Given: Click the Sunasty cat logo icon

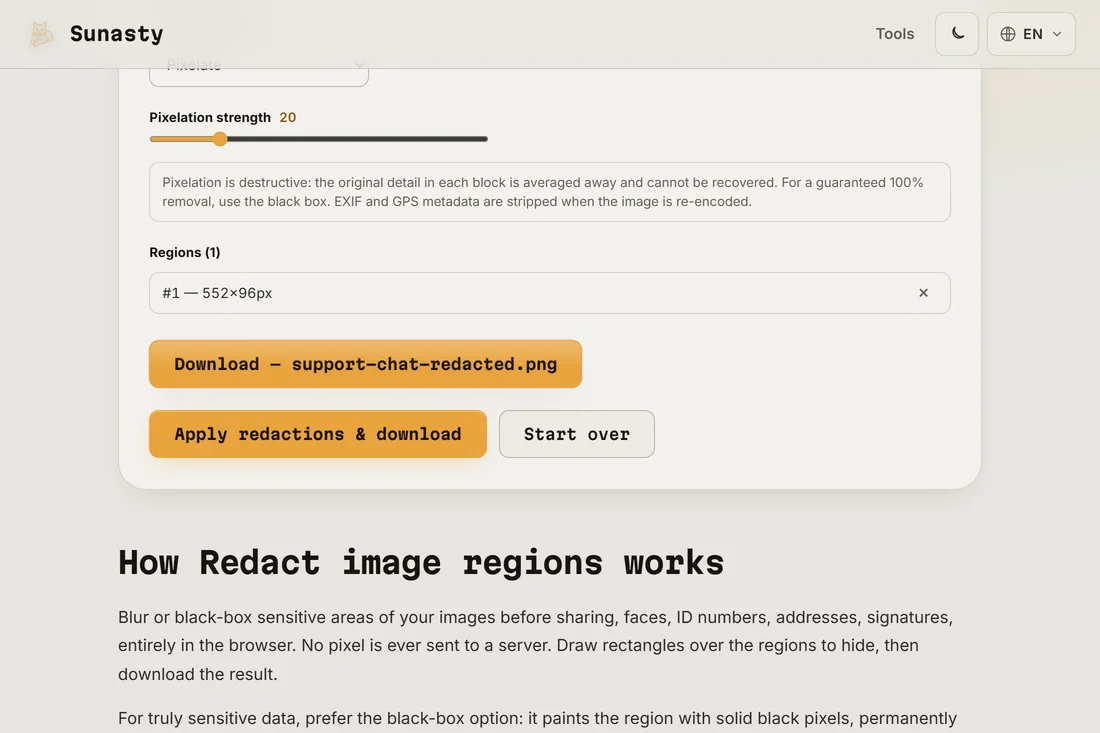Looking at the screenshot, I should (41, 34).
